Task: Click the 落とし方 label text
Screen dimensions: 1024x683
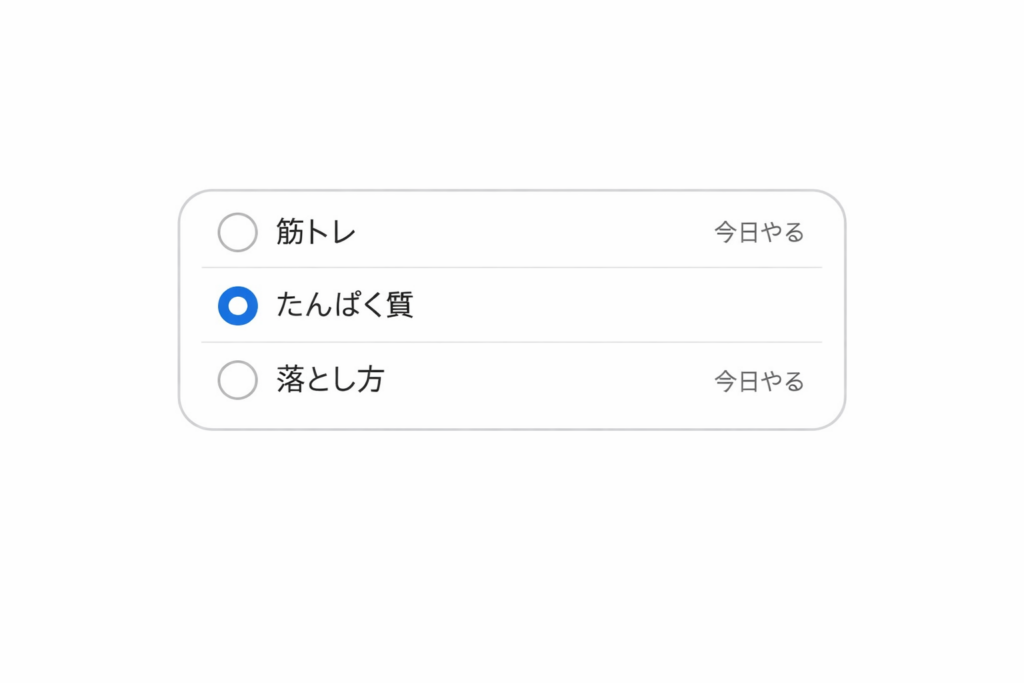Action: [x=330, y=380]
